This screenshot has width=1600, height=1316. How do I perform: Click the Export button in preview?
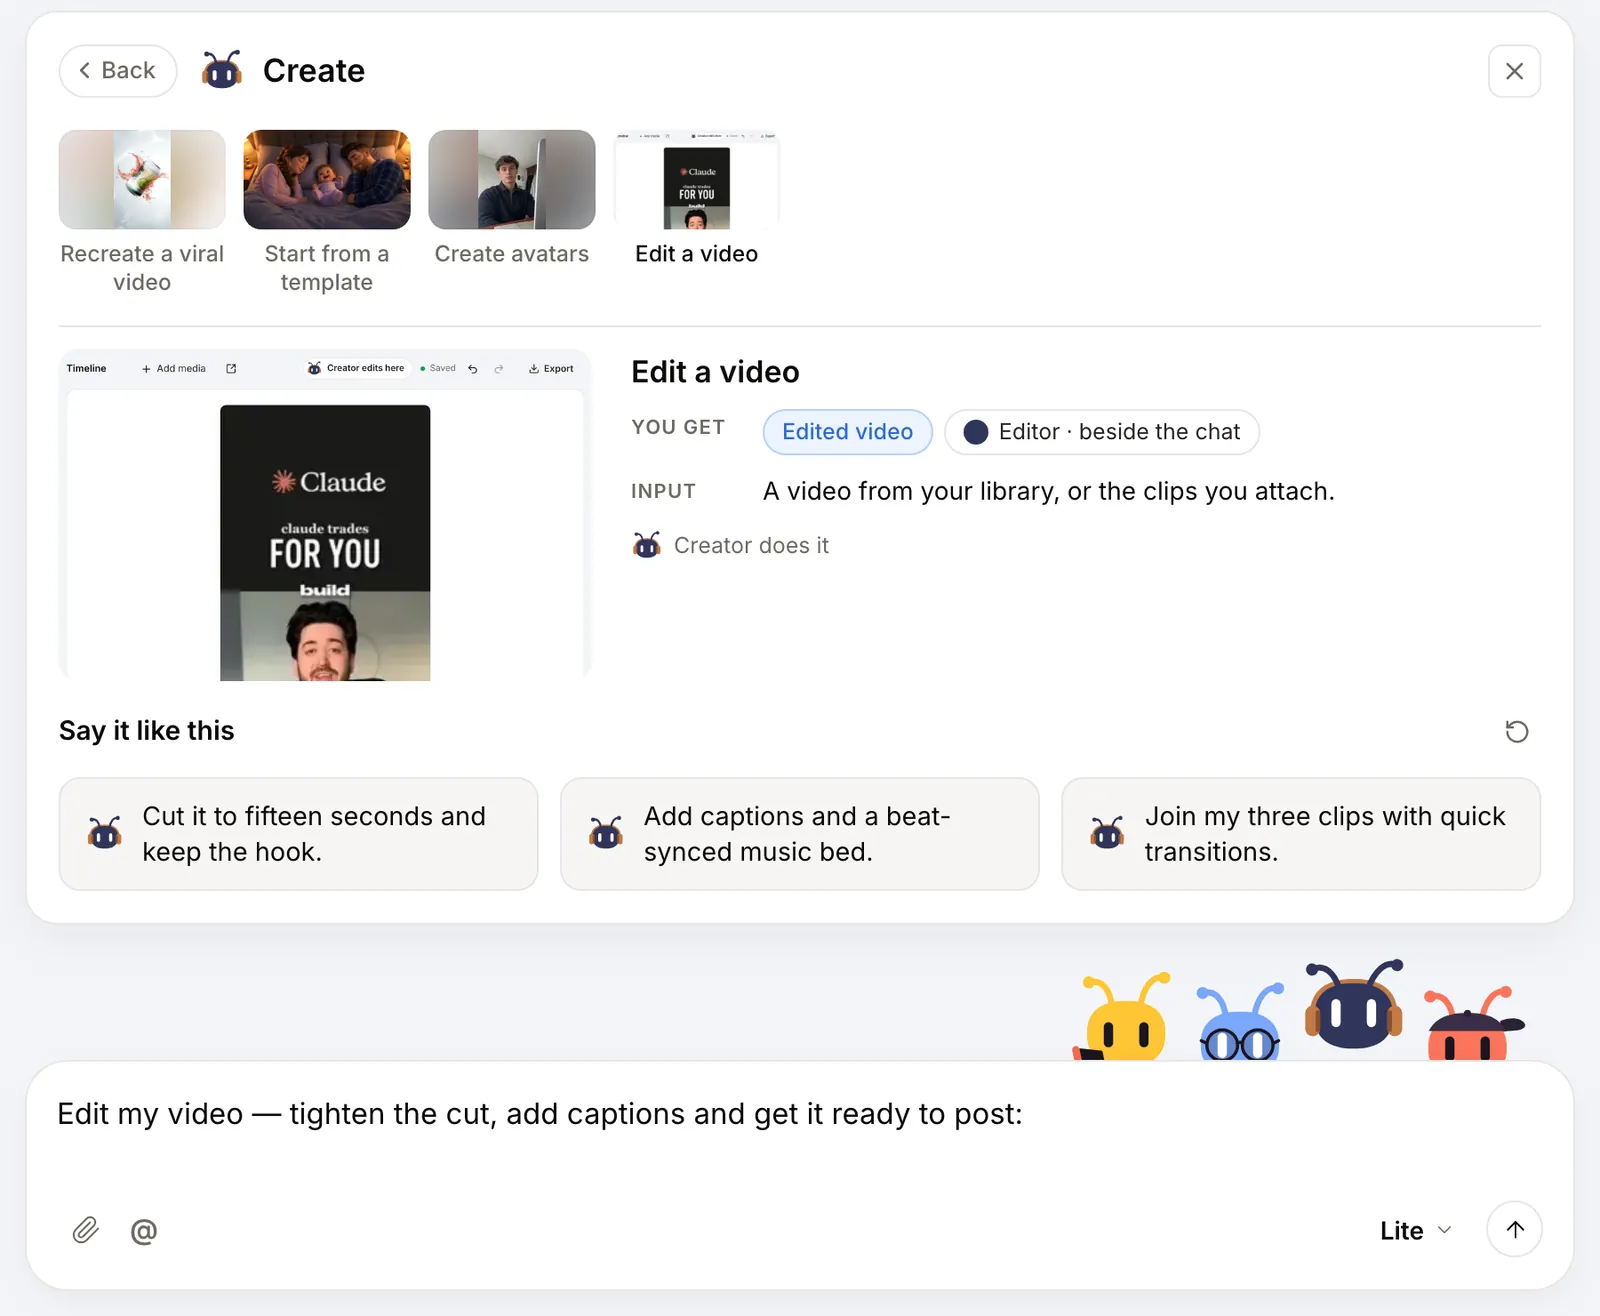coord(551,369)
